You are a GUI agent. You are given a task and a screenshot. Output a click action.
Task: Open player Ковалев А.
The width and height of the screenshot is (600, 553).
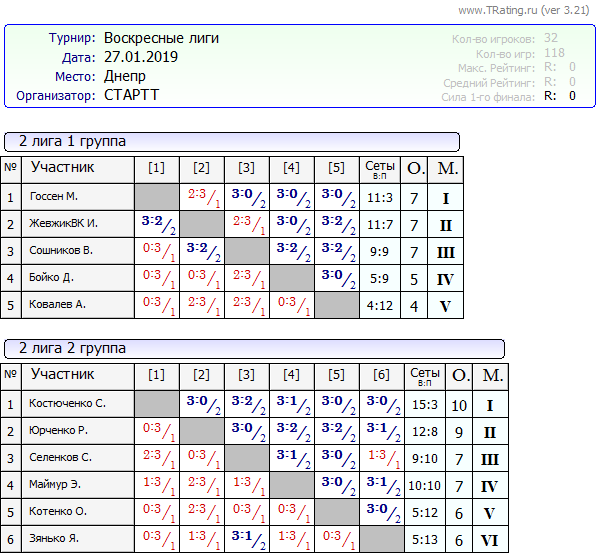click(x=58, y=304)
